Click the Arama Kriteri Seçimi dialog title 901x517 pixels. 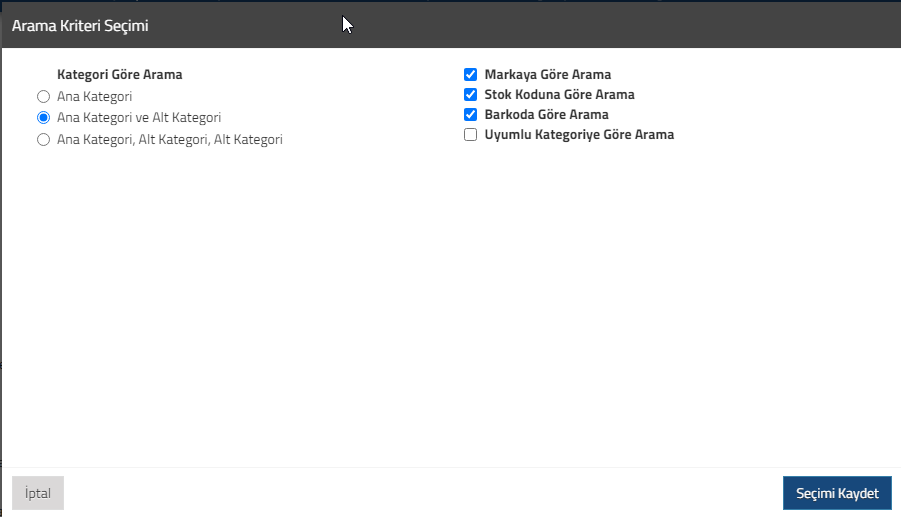(80, 26)
